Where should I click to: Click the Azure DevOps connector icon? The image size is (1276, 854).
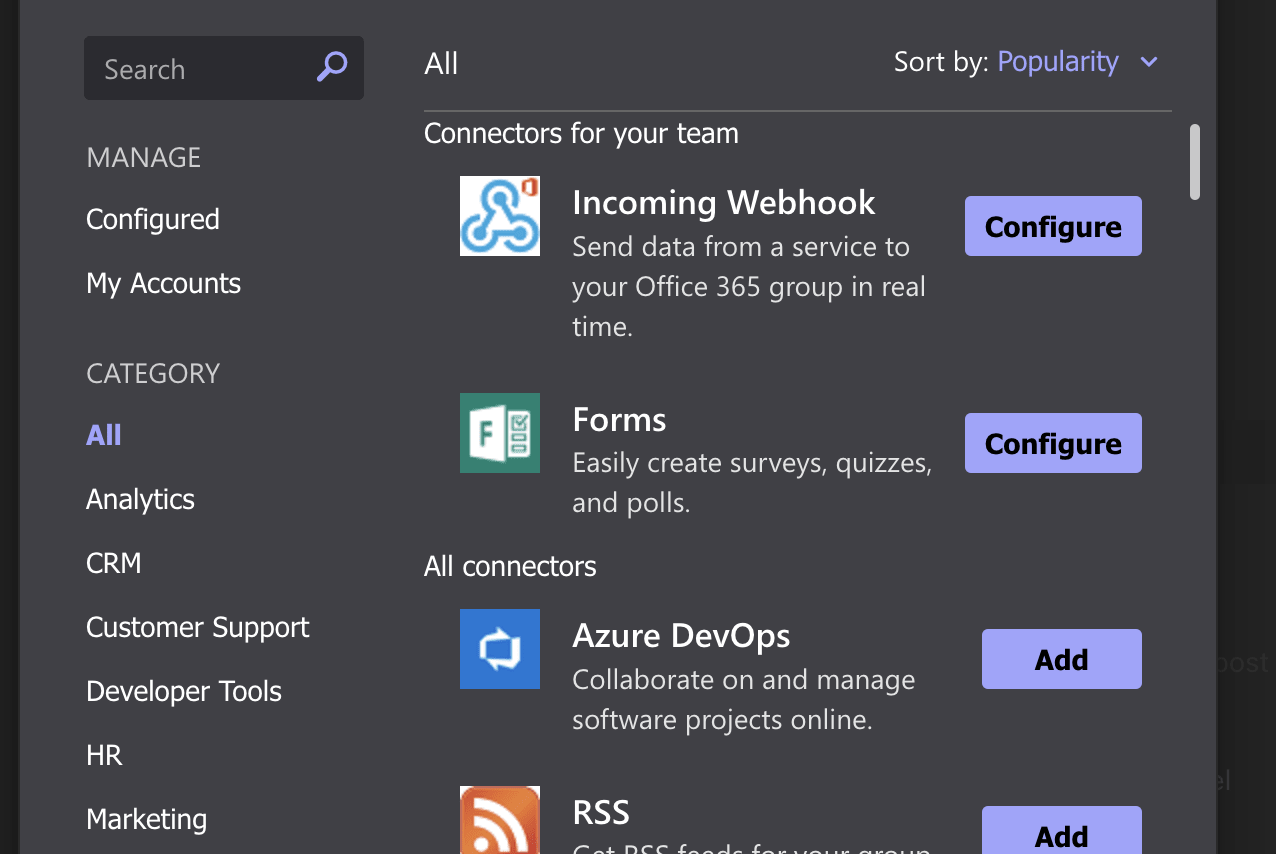click(x=499, y=649)
